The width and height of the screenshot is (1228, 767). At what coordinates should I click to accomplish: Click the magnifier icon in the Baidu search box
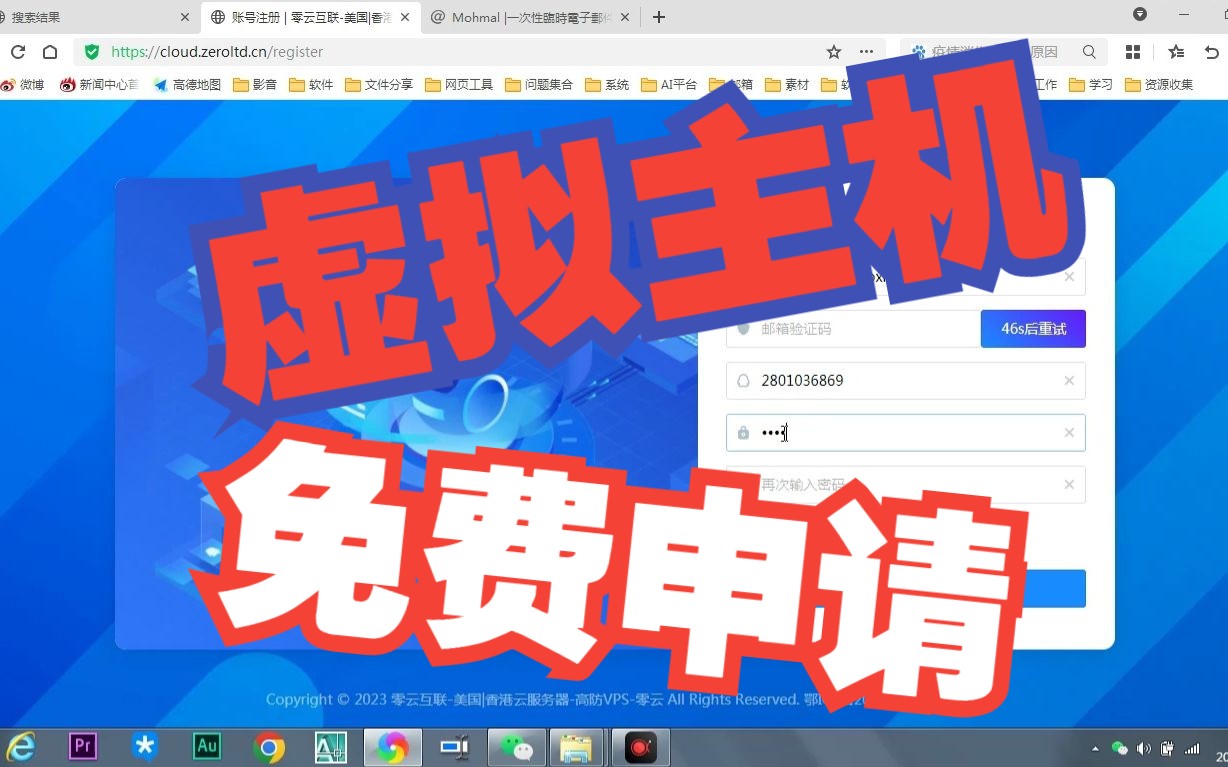1089,51
